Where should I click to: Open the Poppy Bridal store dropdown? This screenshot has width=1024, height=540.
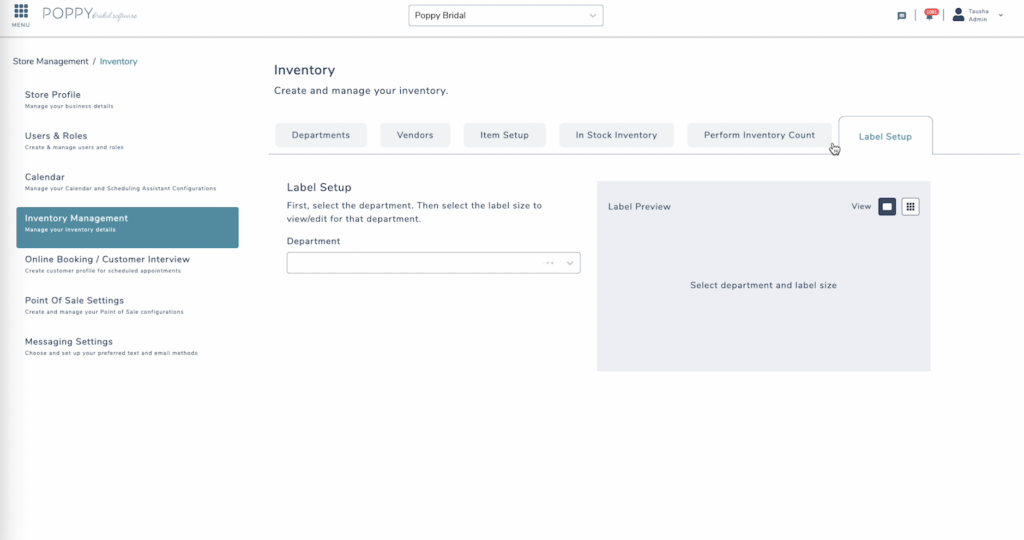point(506,16)
